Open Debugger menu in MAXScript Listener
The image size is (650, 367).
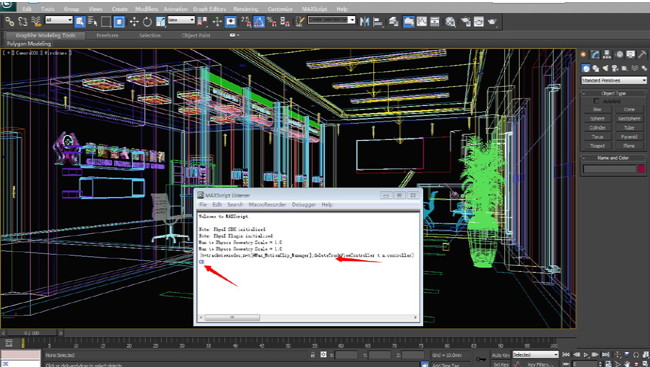pos(304,205)
